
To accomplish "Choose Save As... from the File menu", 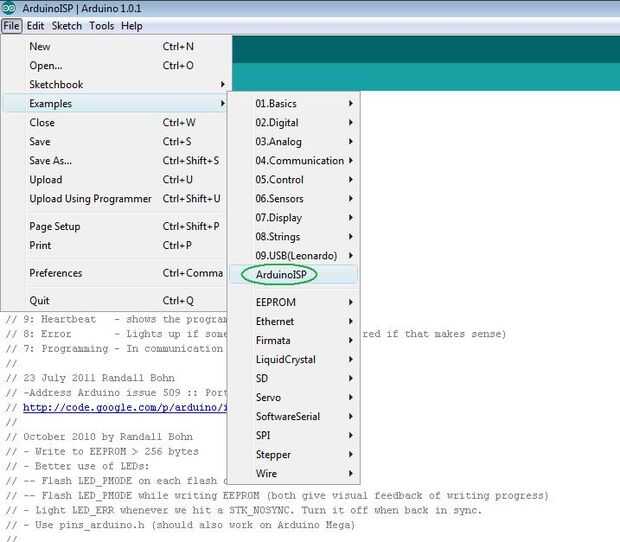I will click(115, 161).
